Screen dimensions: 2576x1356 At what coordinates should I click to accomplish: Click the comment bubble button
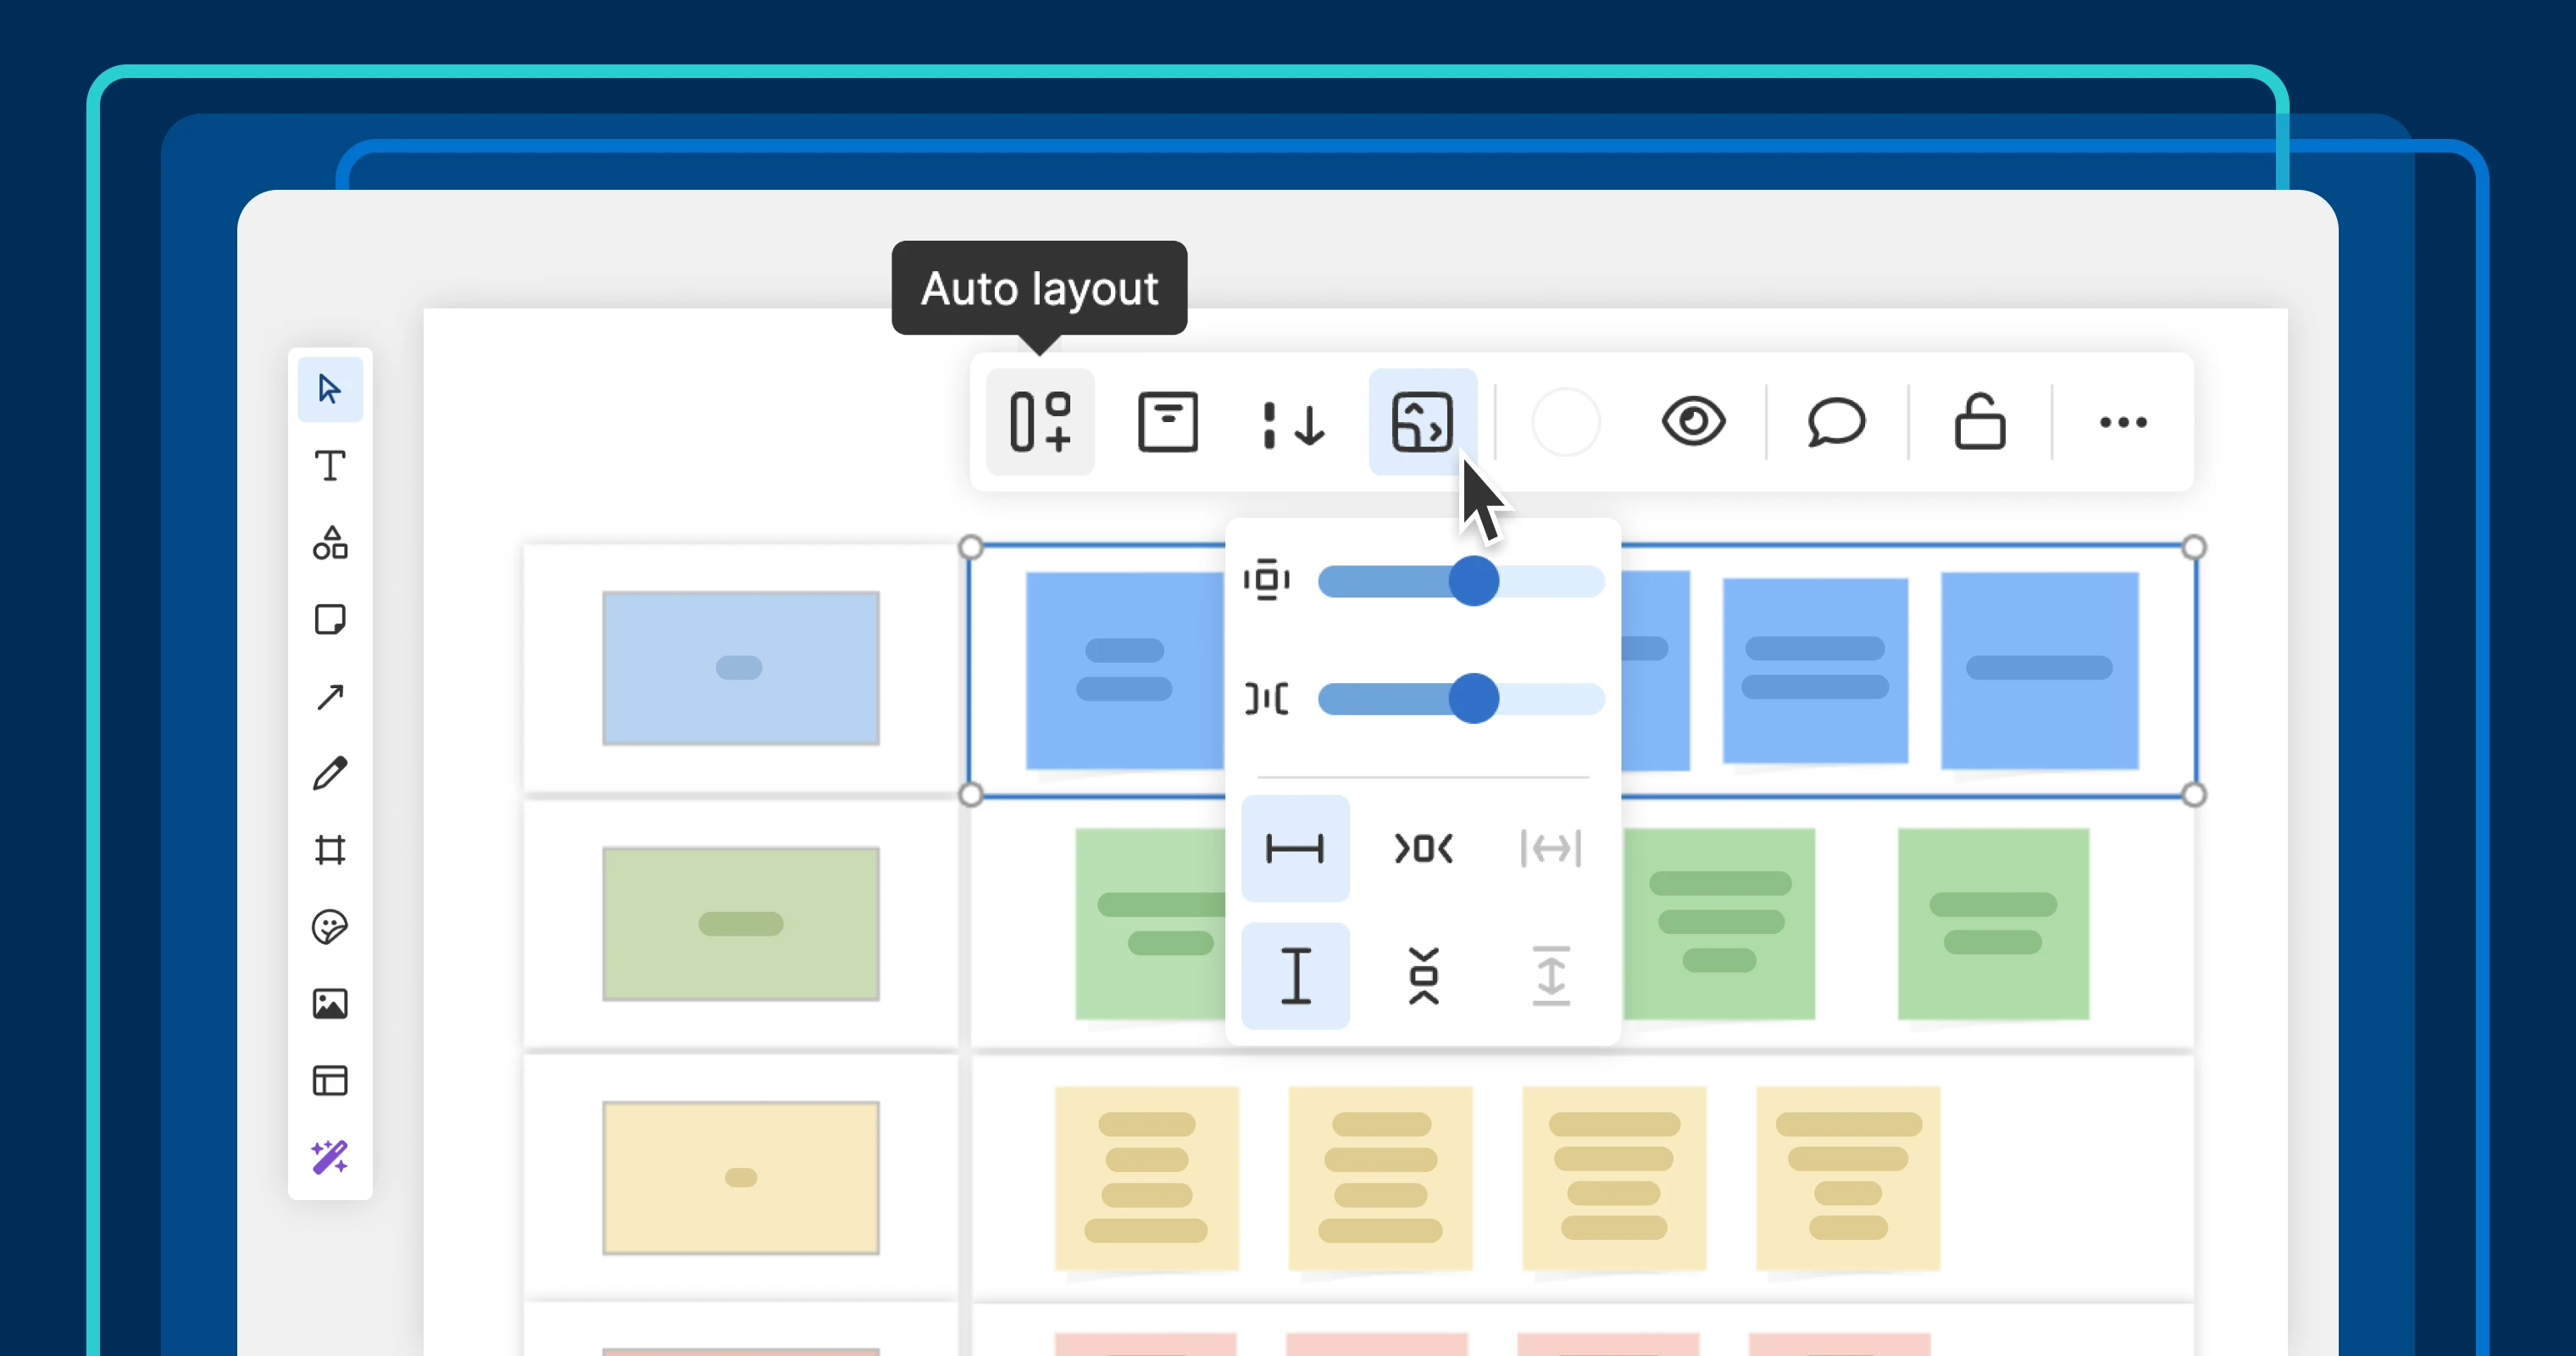tap(1836, 422)
